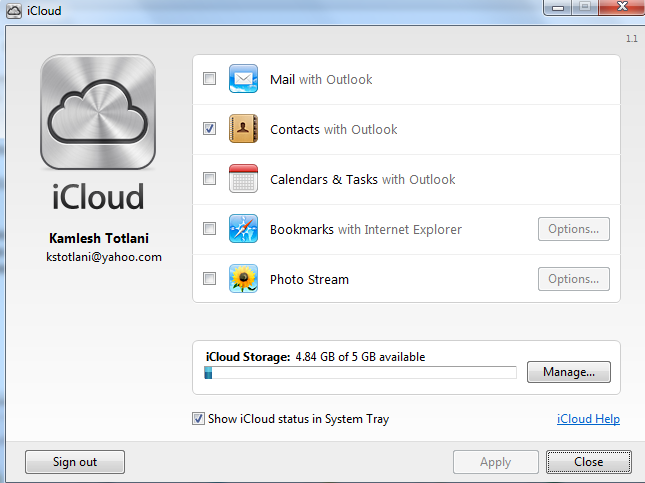
Task: Minimize the iCloud window
Action: coord(557,7)
